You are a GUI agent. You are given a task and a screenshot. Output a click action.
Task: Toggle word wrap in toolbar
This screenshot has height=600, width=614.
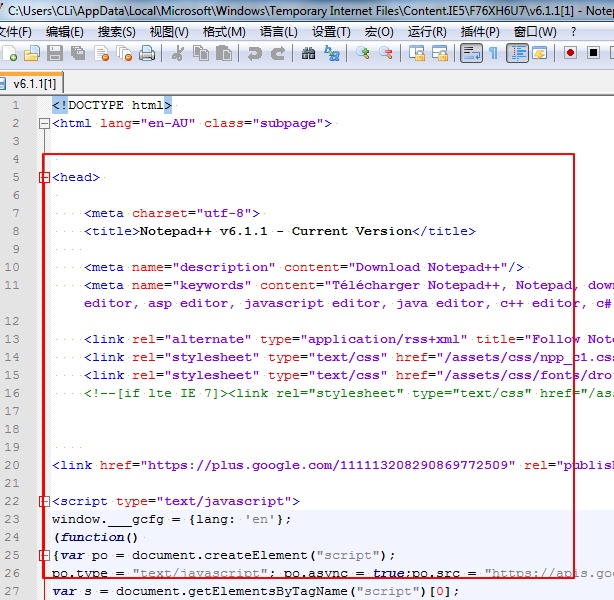(x=471, y=53)
